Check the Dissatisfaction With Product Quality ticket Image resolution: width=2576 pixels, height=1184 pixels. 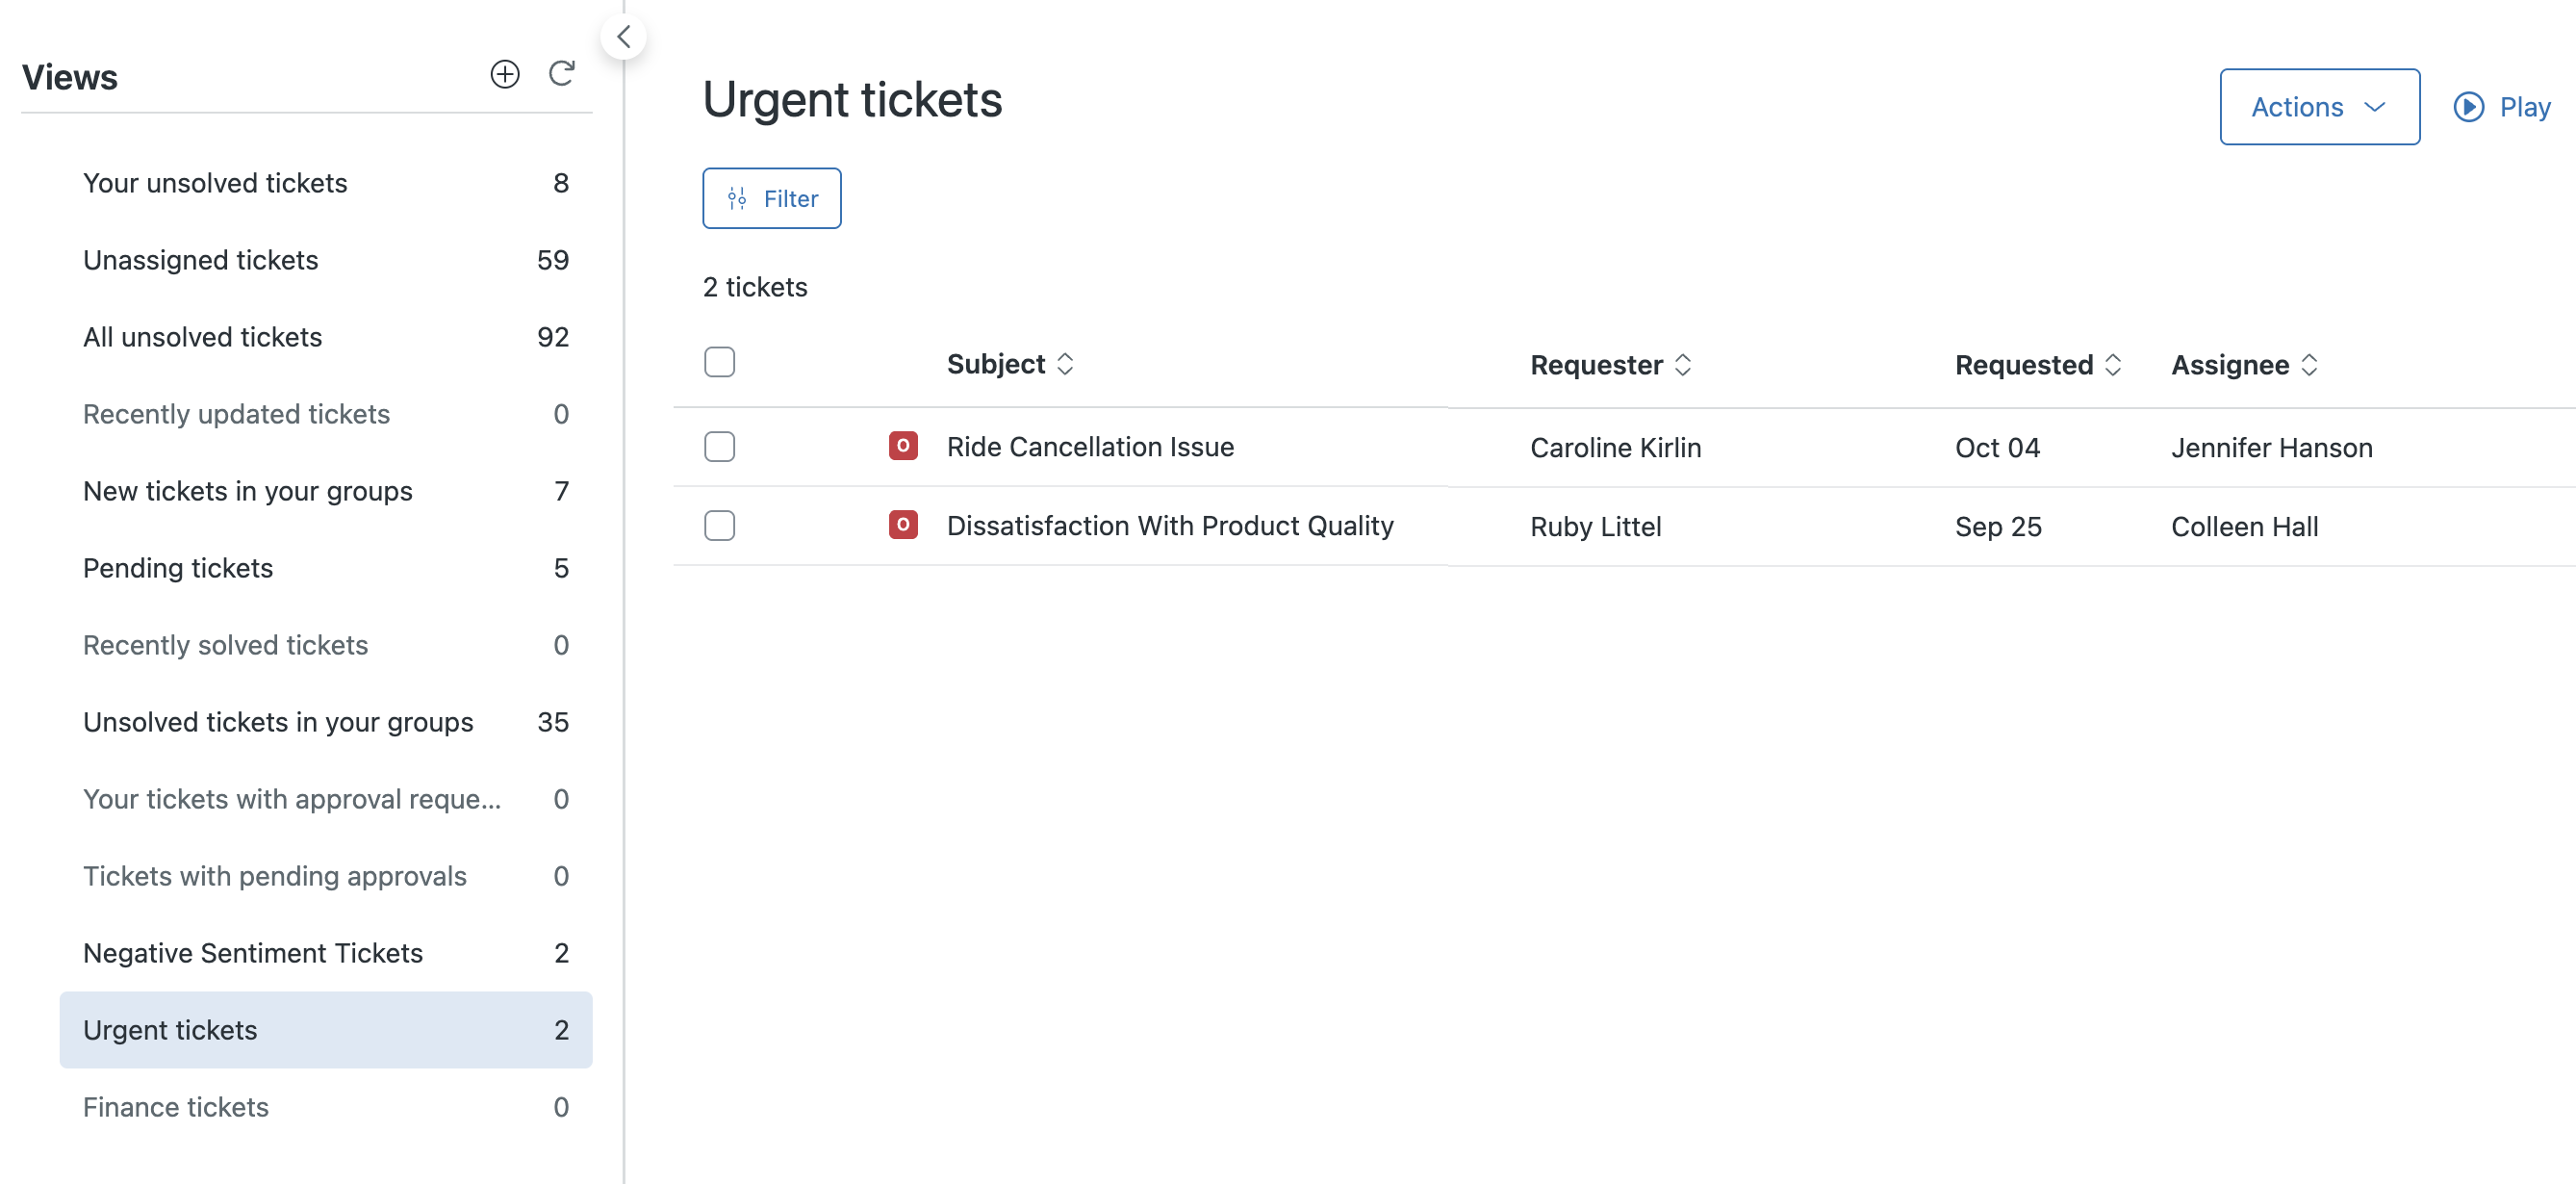pyautogui.click(x=719, y=525)
